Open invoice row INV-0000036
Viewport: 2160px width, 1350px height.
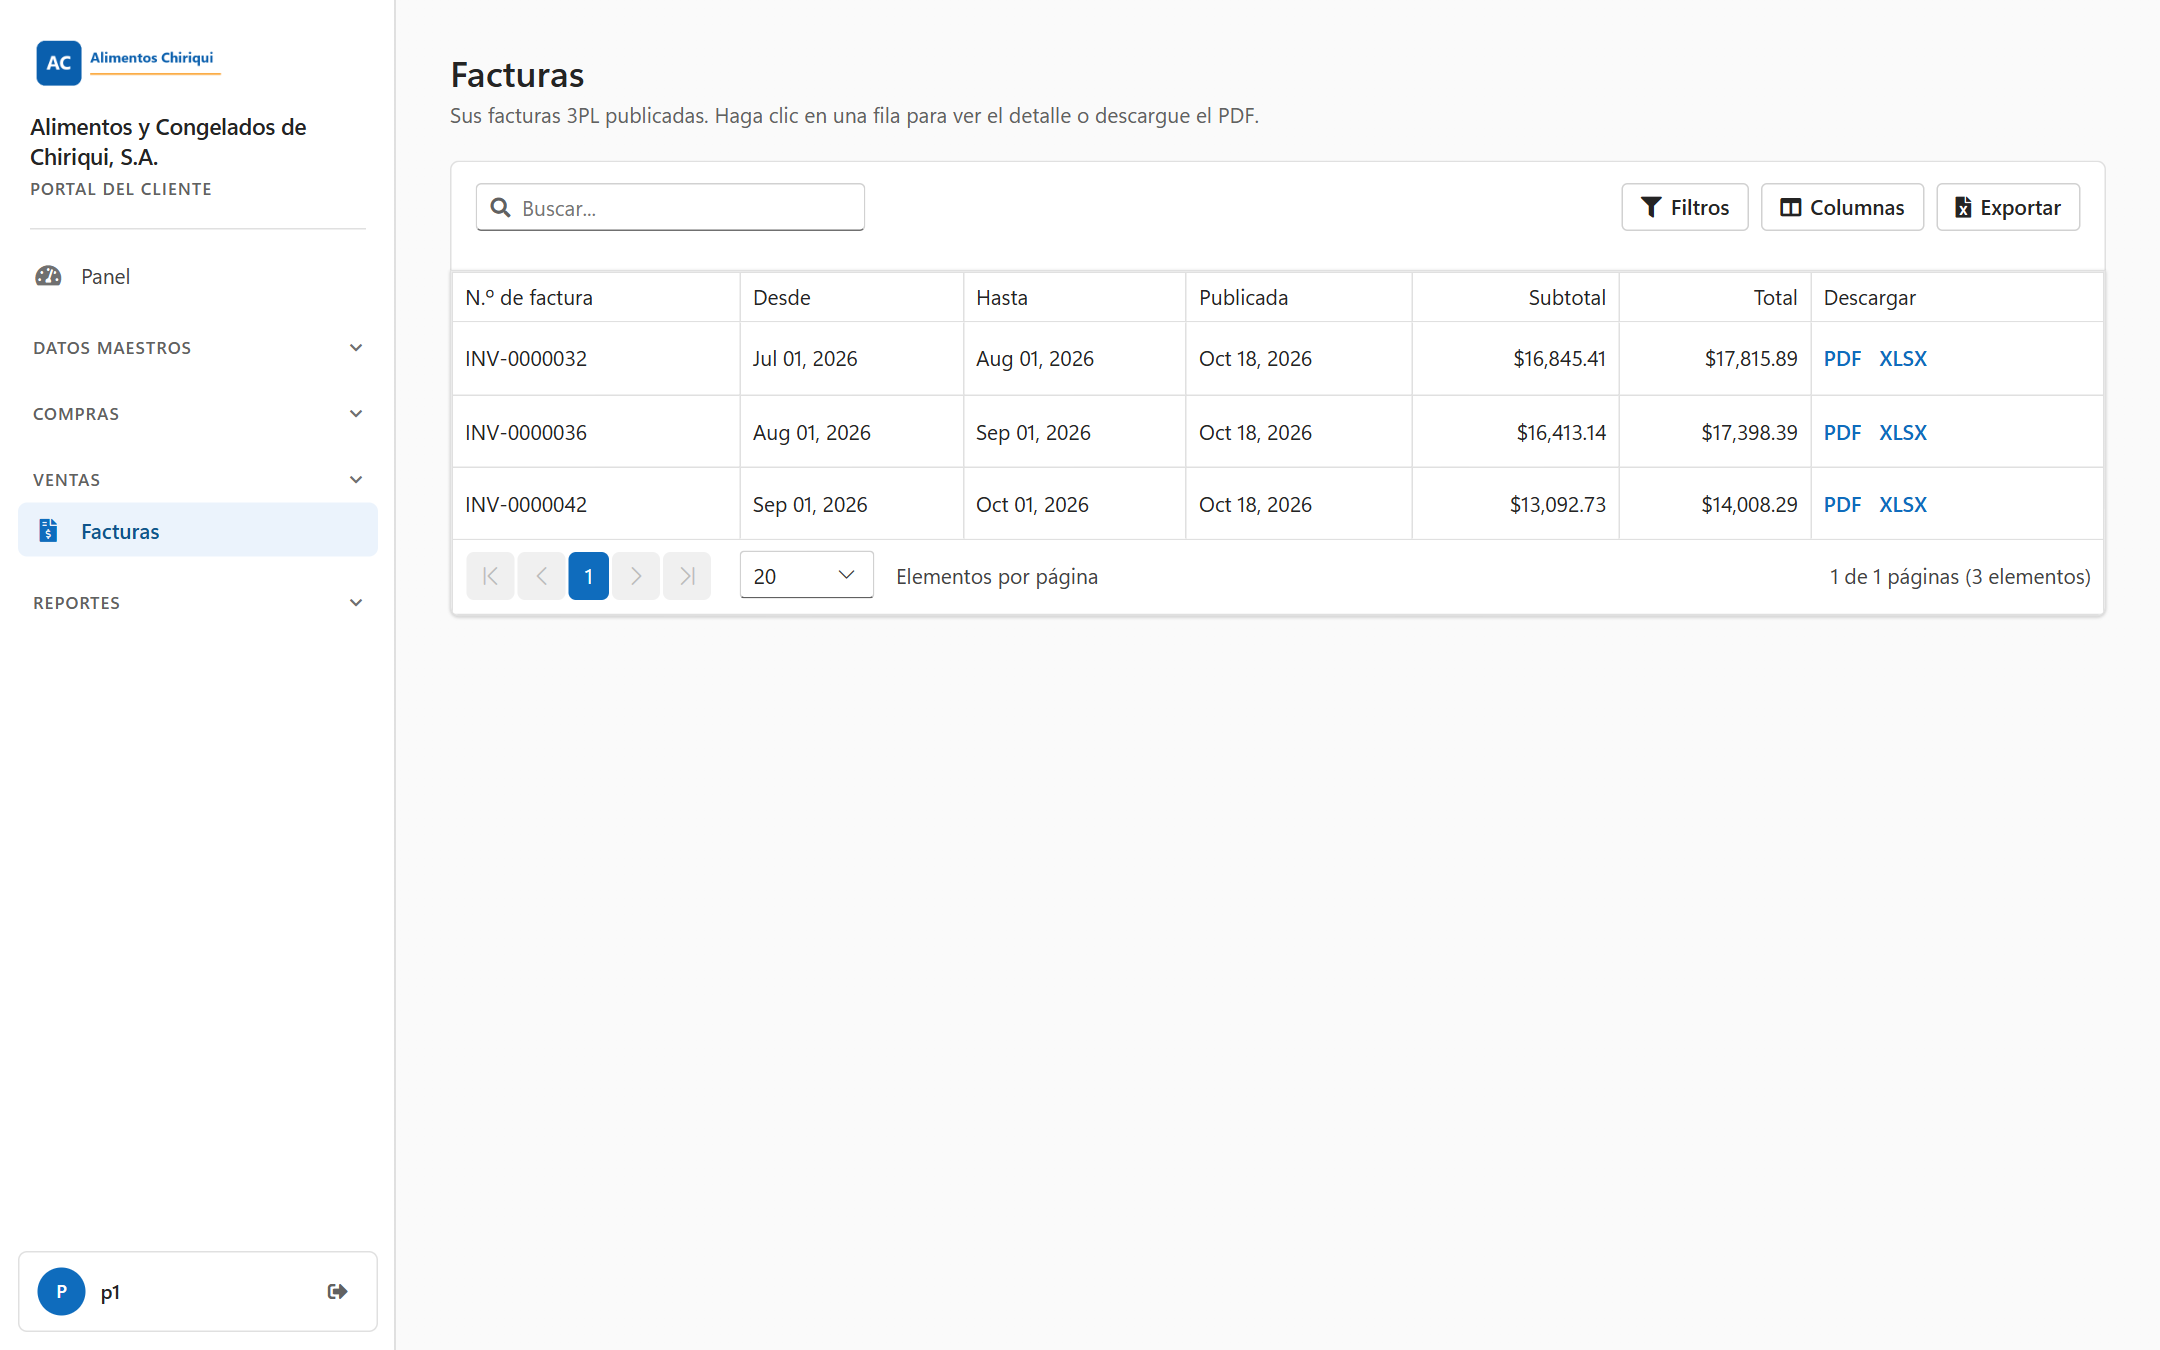(1278, 432)
